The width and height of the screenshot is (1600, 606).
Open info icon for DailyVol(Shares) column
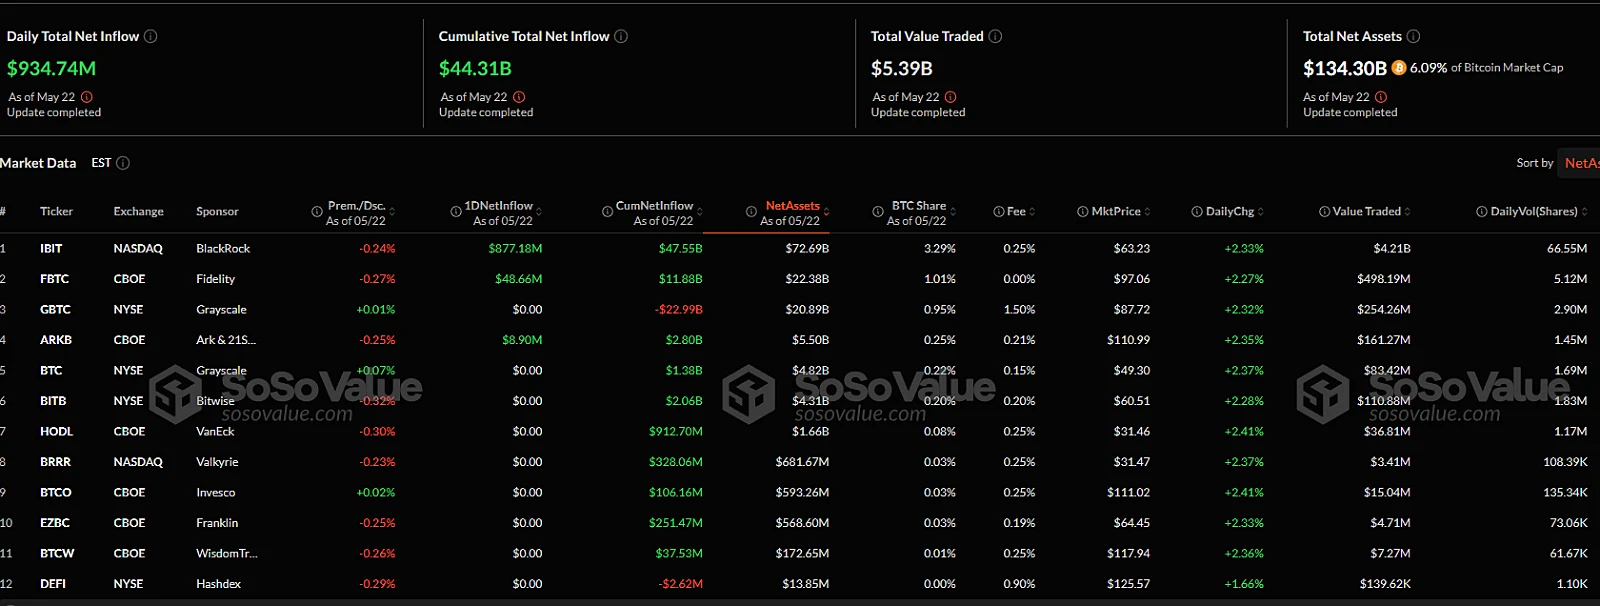point(1482,212)
